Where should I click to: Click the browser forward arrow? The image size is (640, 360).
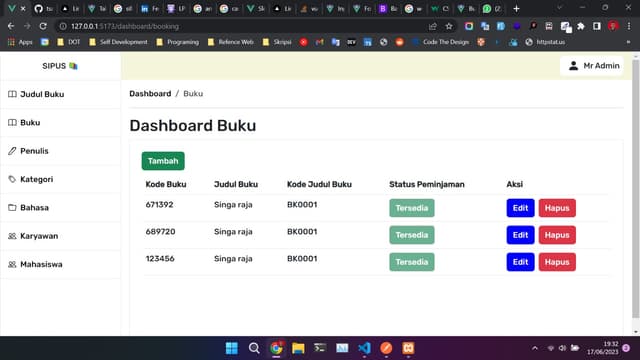point(27,26)
